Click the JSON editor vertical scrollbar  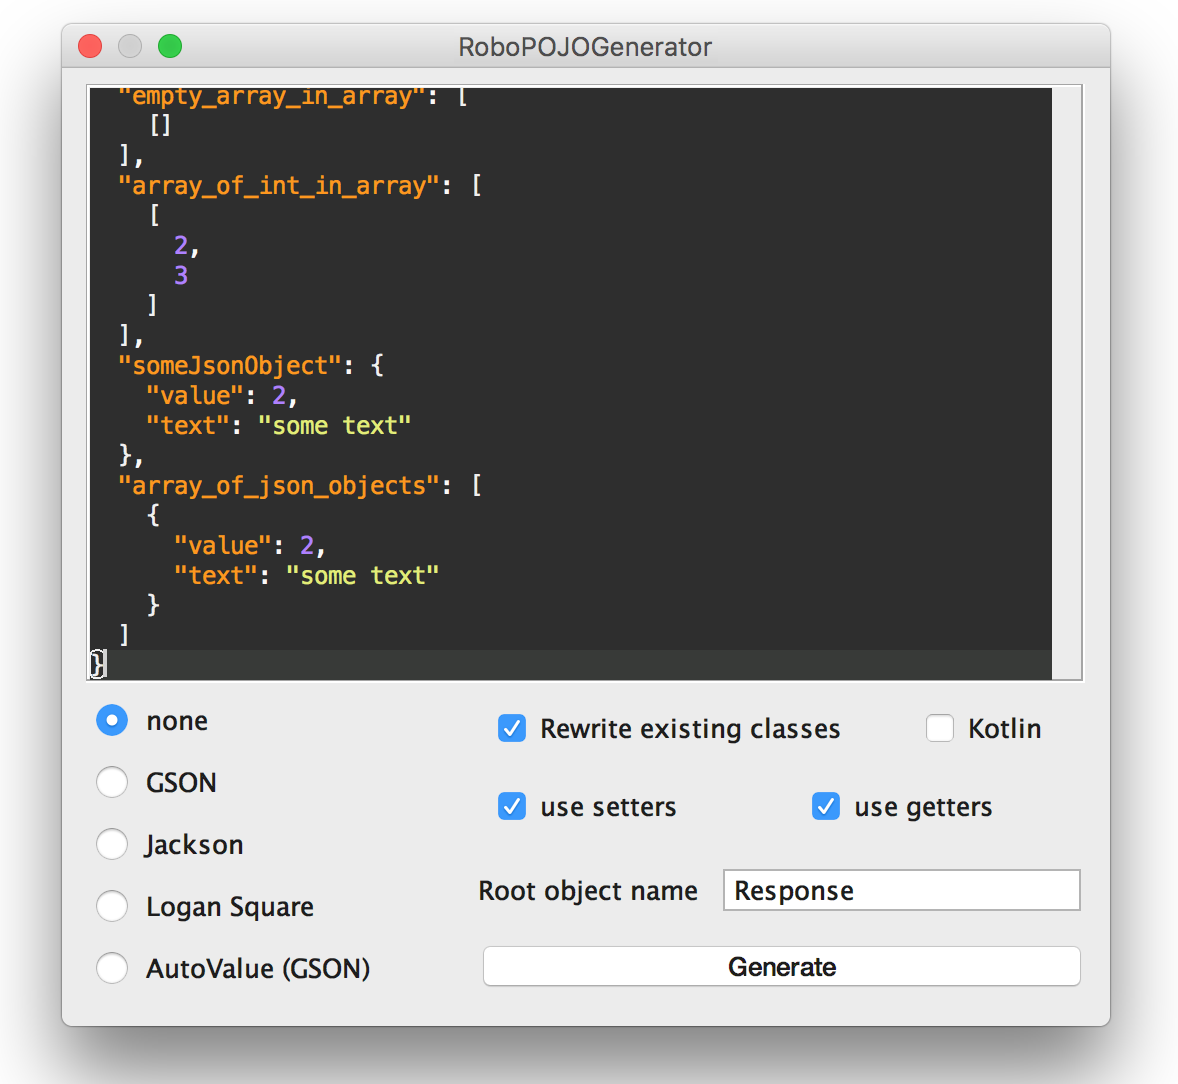coord(1067,383)
